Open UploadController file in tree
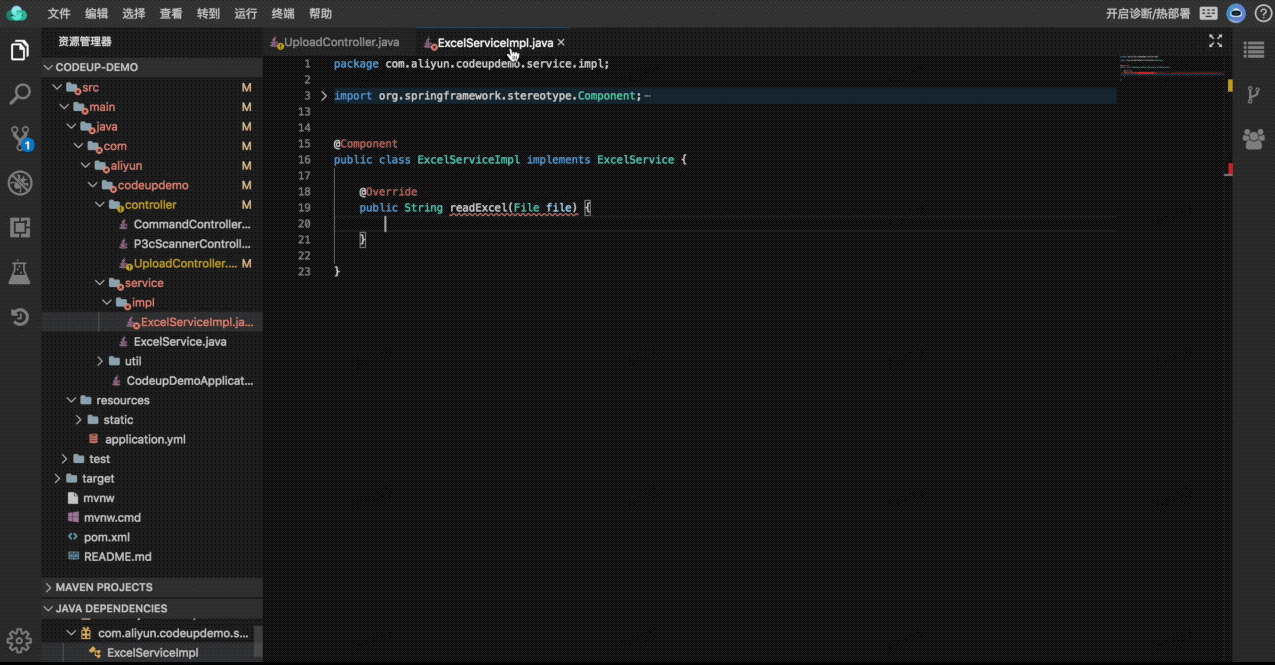1275x665 pixels. pyautogui.click(x=152, y=264)
